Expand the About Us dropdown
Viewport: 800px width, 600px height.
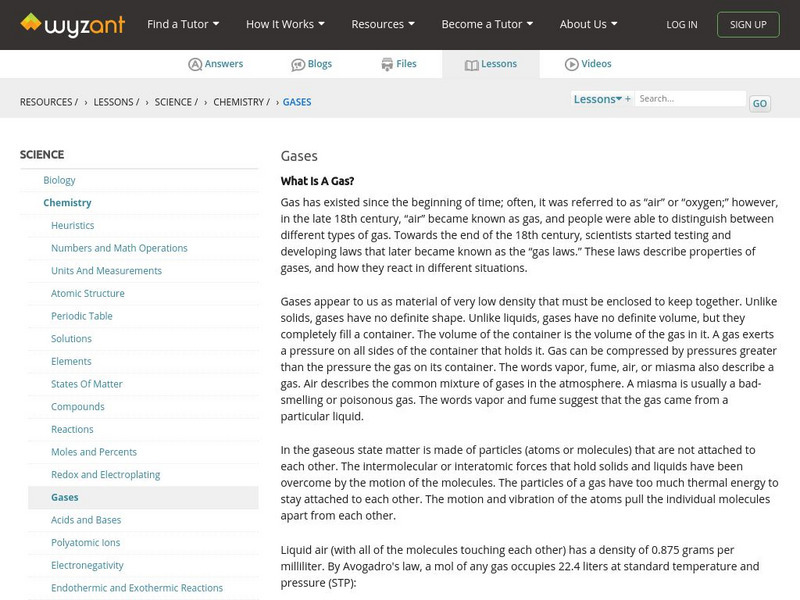pyautogui.click(x=588, y=24)
